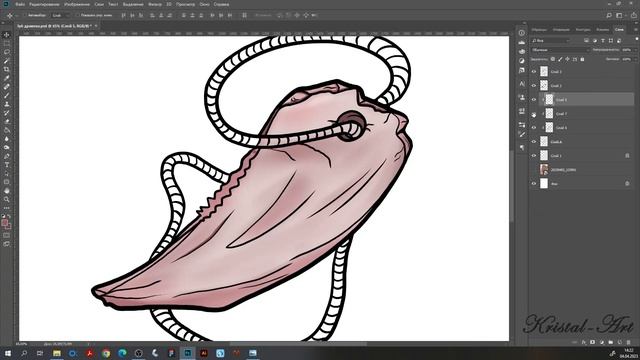Select the white background layer thumbnail
The height and width of the screenshot is (360, 640).
pos(544,184)
